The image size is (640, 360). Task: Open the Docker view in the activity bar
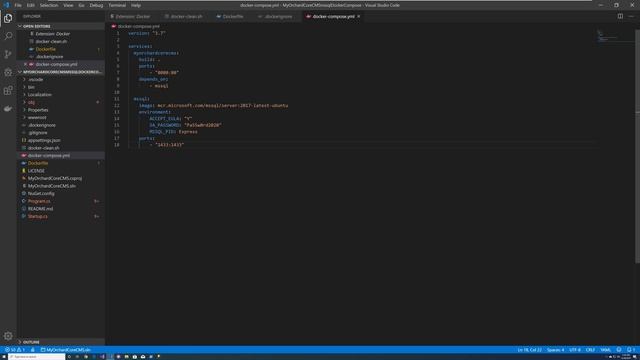[8, 109]
